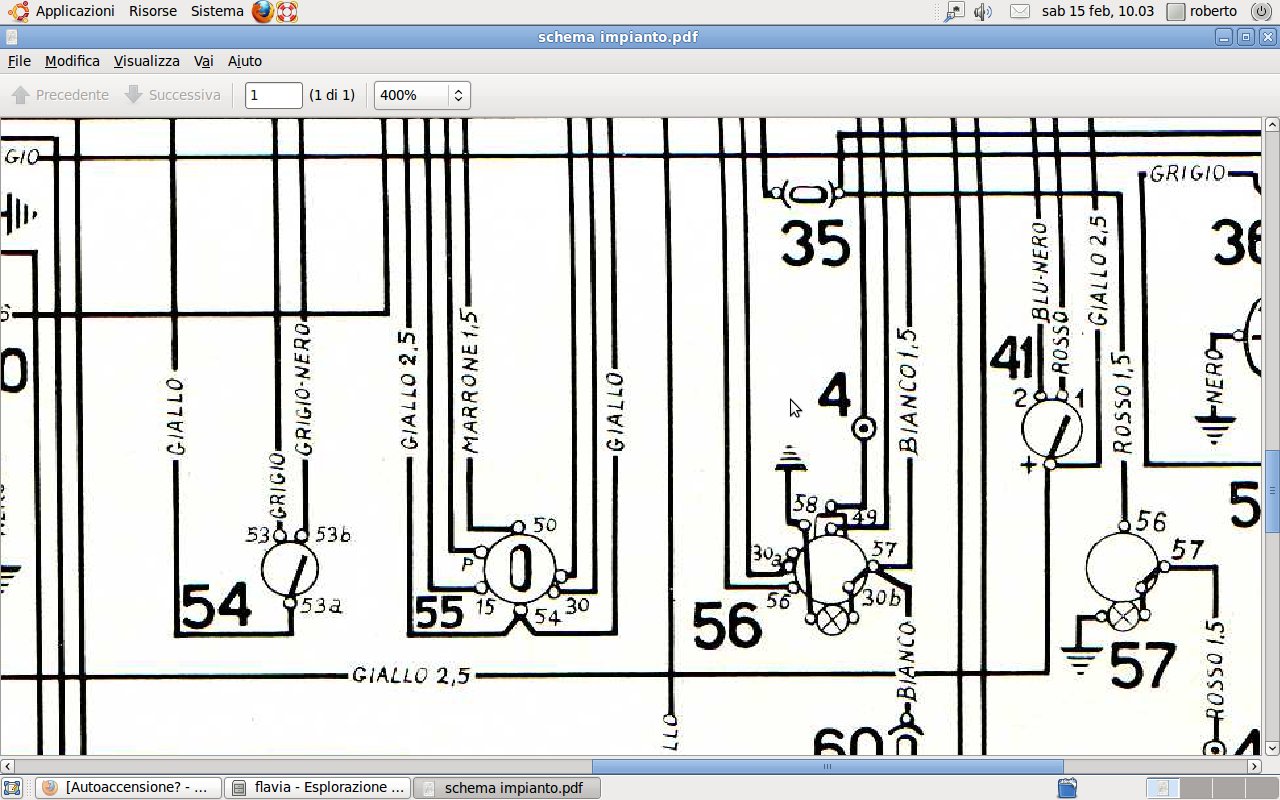Click component number 57 in the diagram
This screenshot has width=1280, height=800.
pyautogui.click(x=1143, y=667)
